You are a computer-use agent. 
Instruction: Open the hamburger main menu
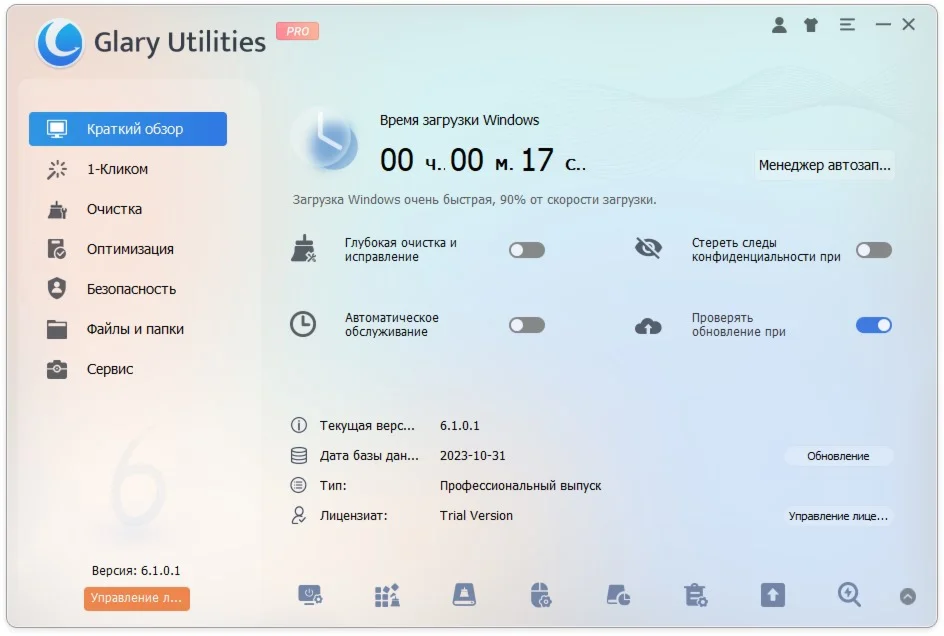pyautogui.click(x=847, y=25)
